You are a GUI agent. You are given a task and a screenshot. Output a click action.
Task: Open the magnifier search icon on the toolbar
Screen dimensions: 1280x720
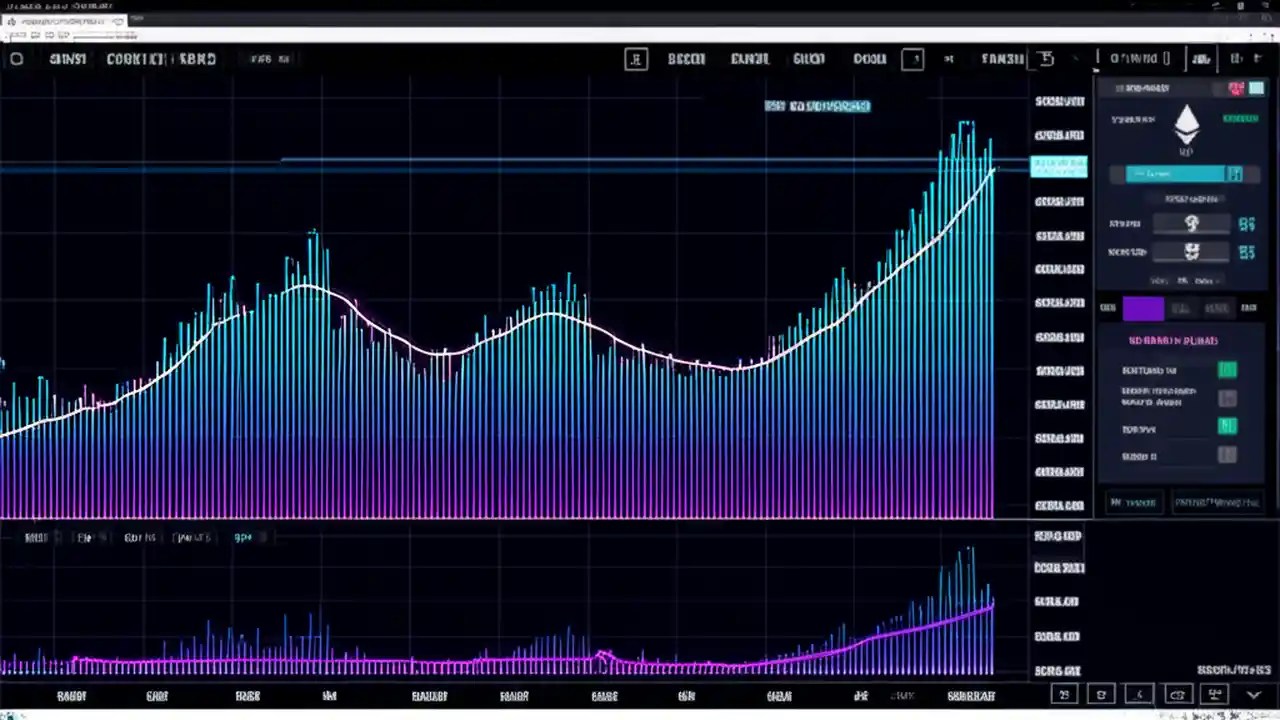[x=636, y=59]
